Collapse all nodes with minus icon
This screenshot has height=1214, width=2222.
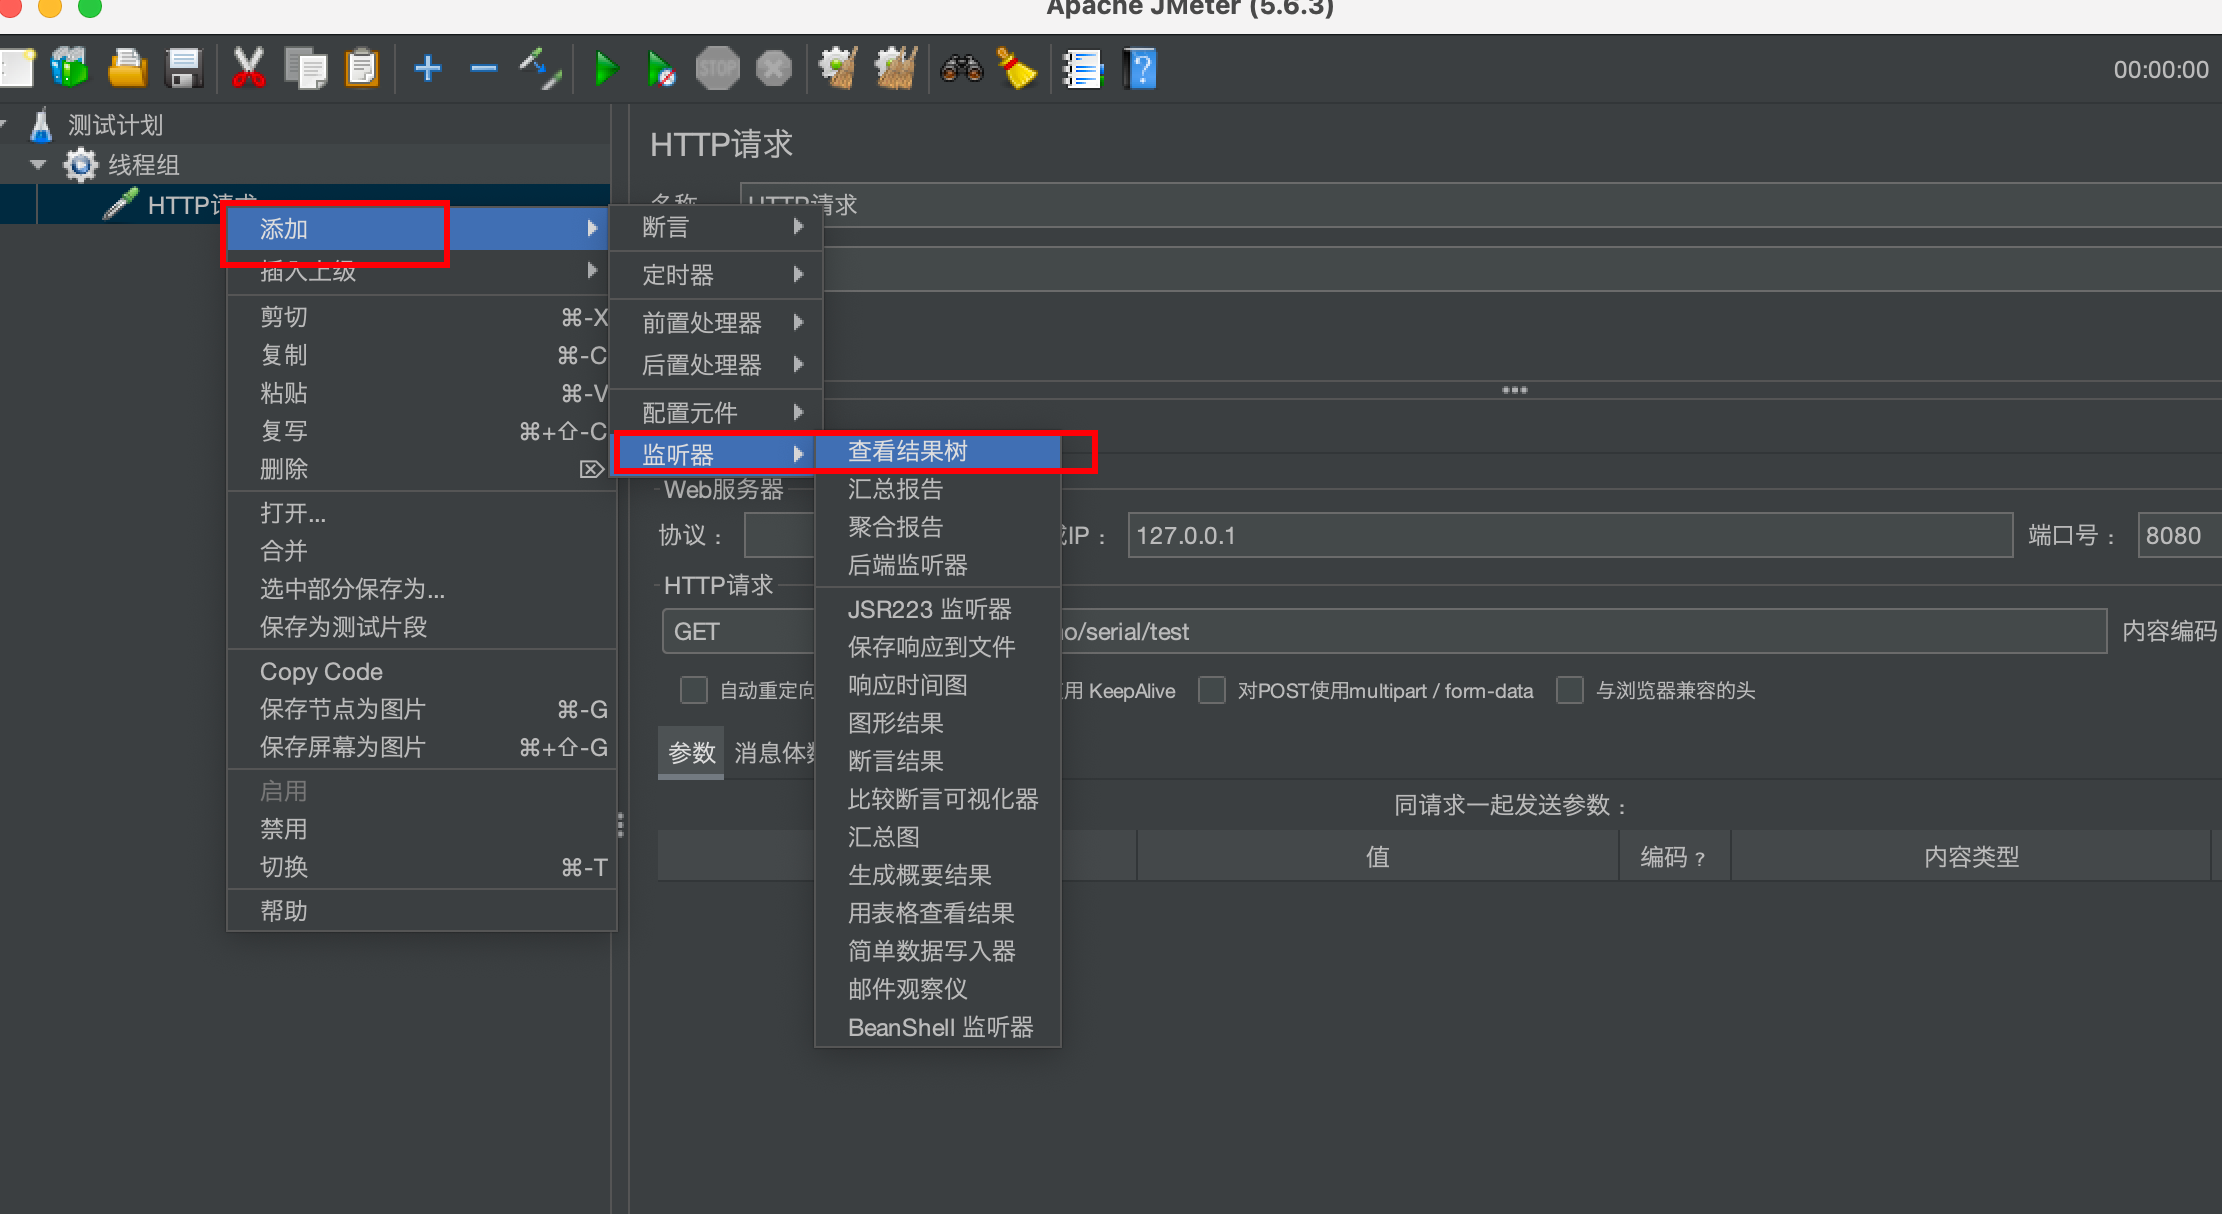484,69
